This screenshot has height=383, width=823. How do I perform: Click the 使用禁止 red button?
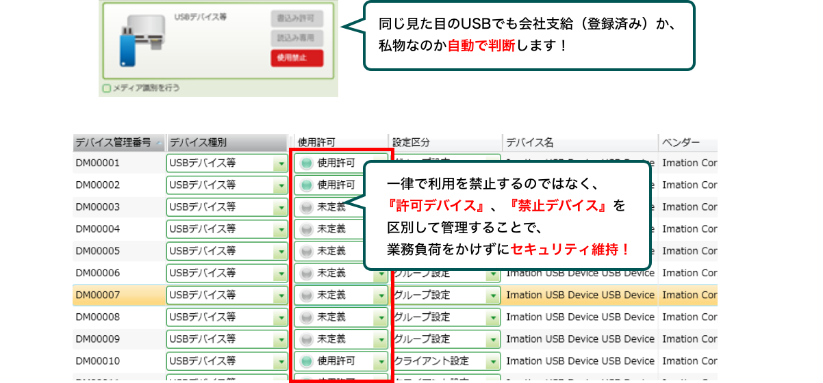297,58
